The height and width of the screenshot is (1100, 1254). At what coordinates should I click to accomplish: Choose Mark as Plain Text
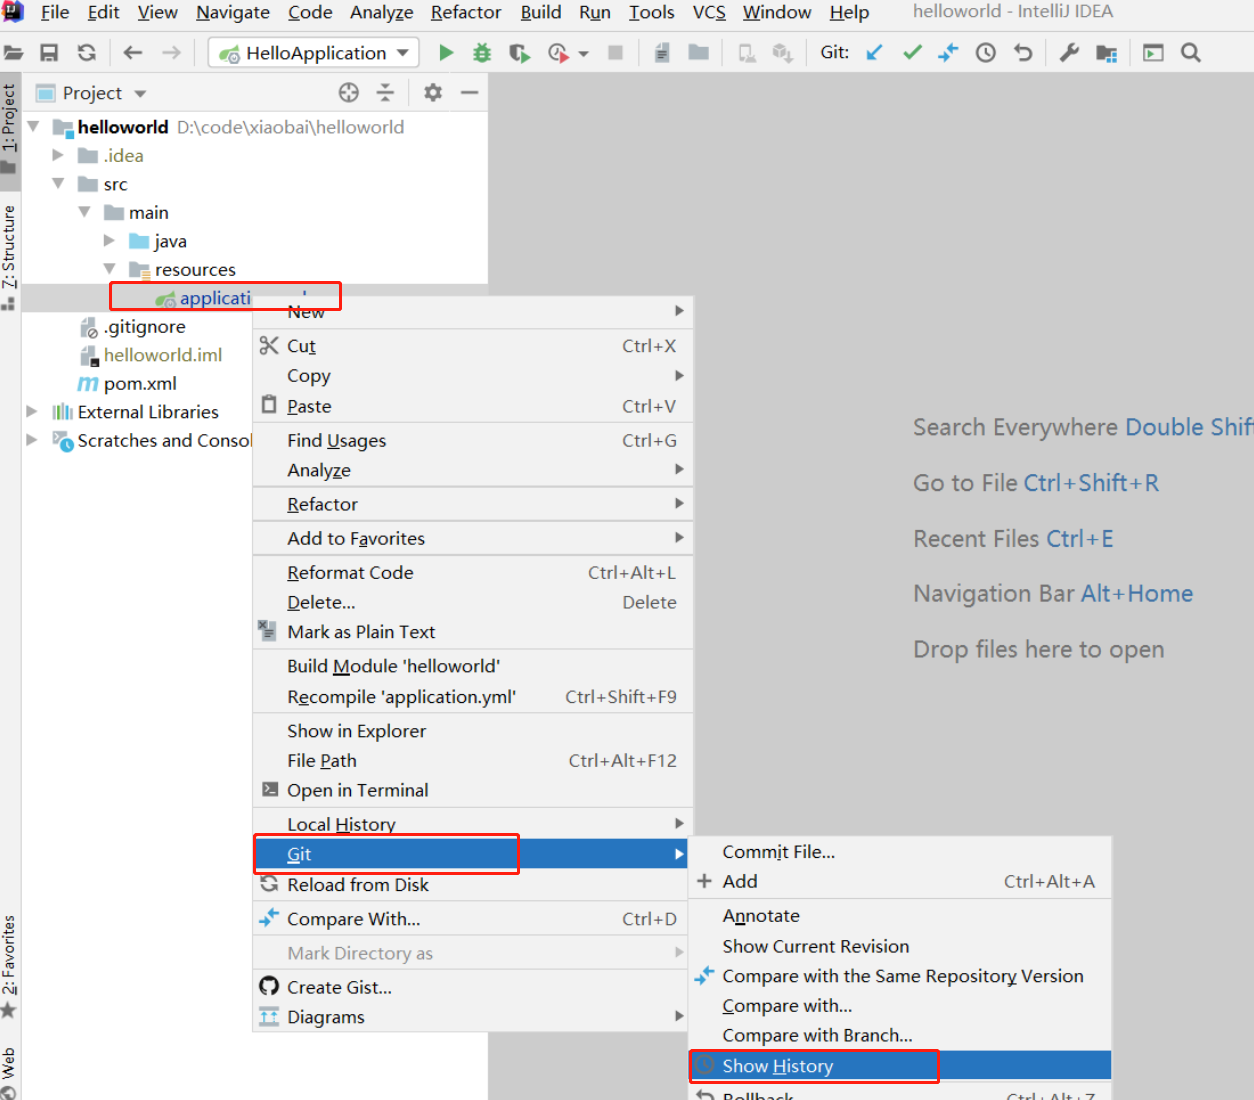coord(472,632)
